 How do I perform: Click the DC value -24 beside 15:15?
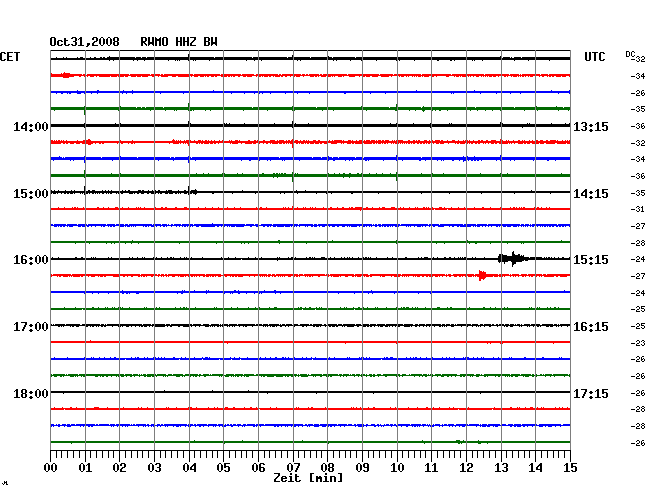[x=638, y=259]
